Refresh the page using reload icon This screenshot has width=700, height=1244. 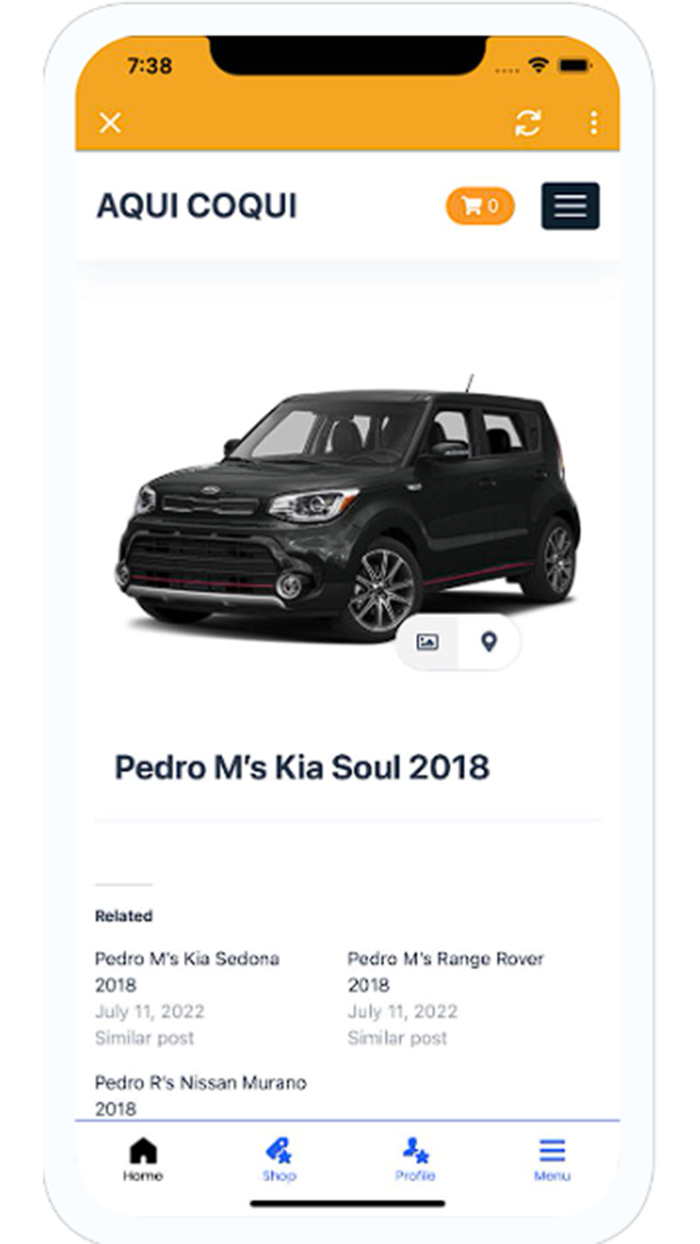[x=529, y=123]
